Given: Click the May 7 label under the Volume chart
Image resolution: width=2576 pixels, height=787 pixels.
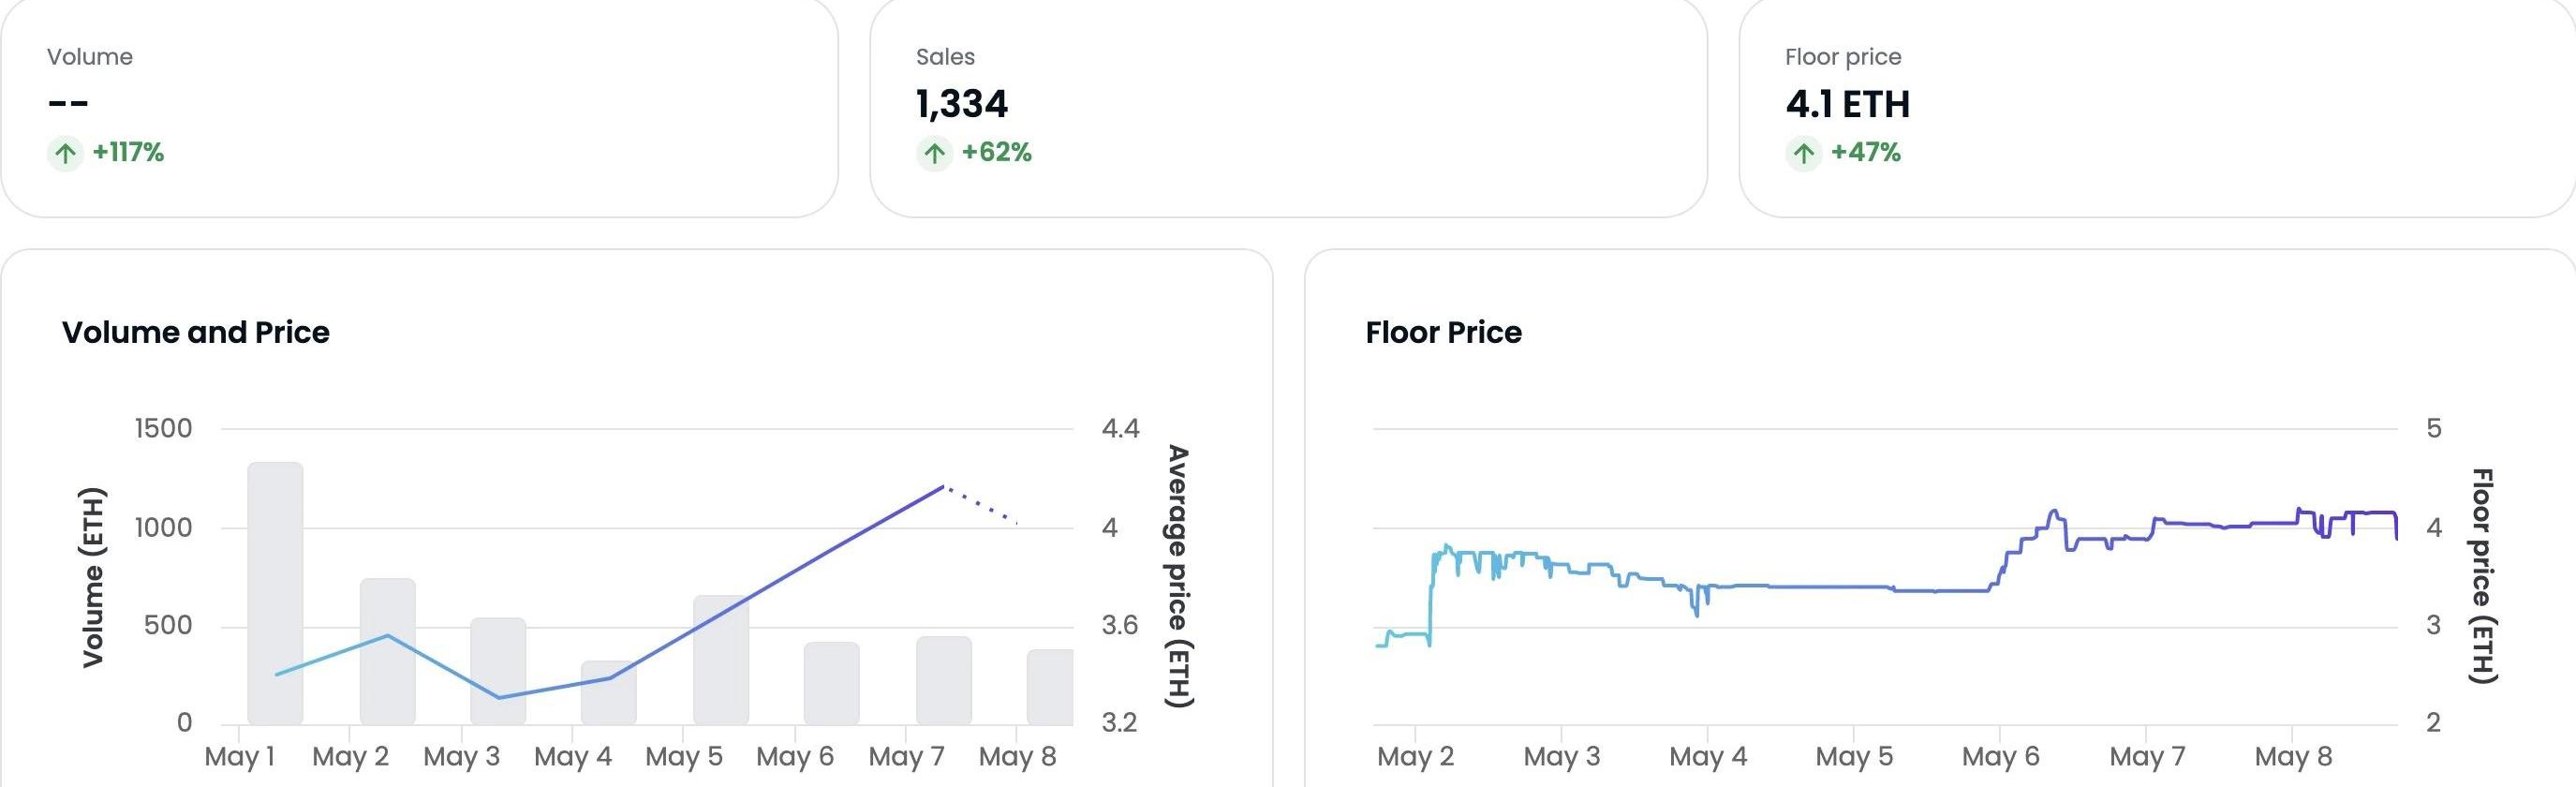Looking at the screenshot, I should point(906,757).
